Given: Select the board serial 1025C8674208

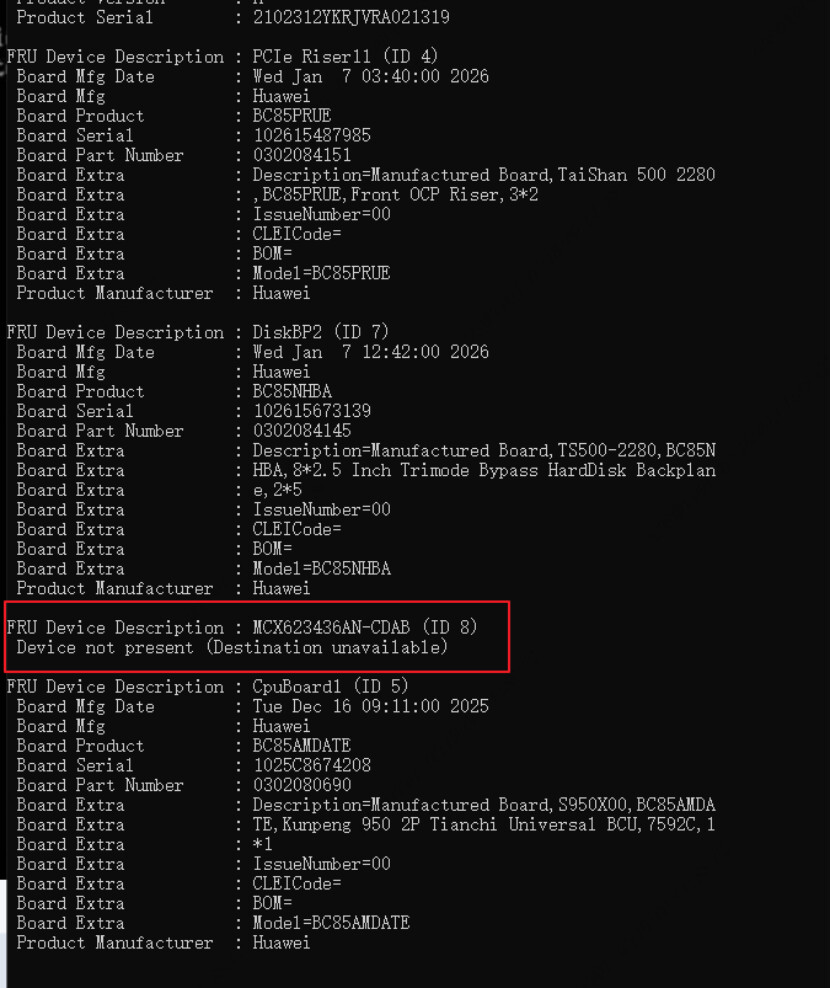Looking at the screenshot, I should (312, 766).
